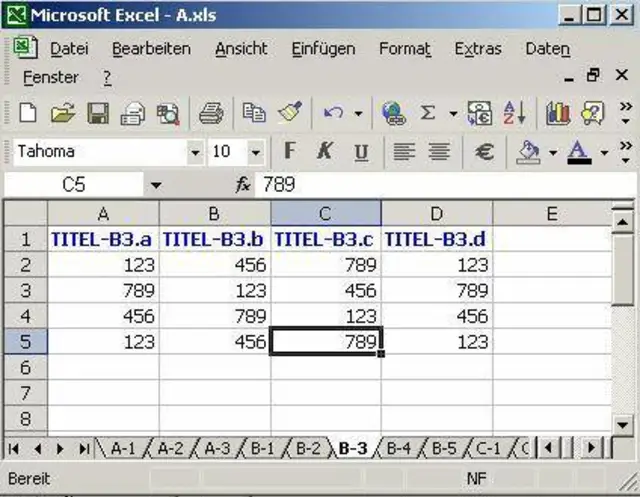Select column D header
This screenshot has width=640, height=497.
(x=437, y=213)
